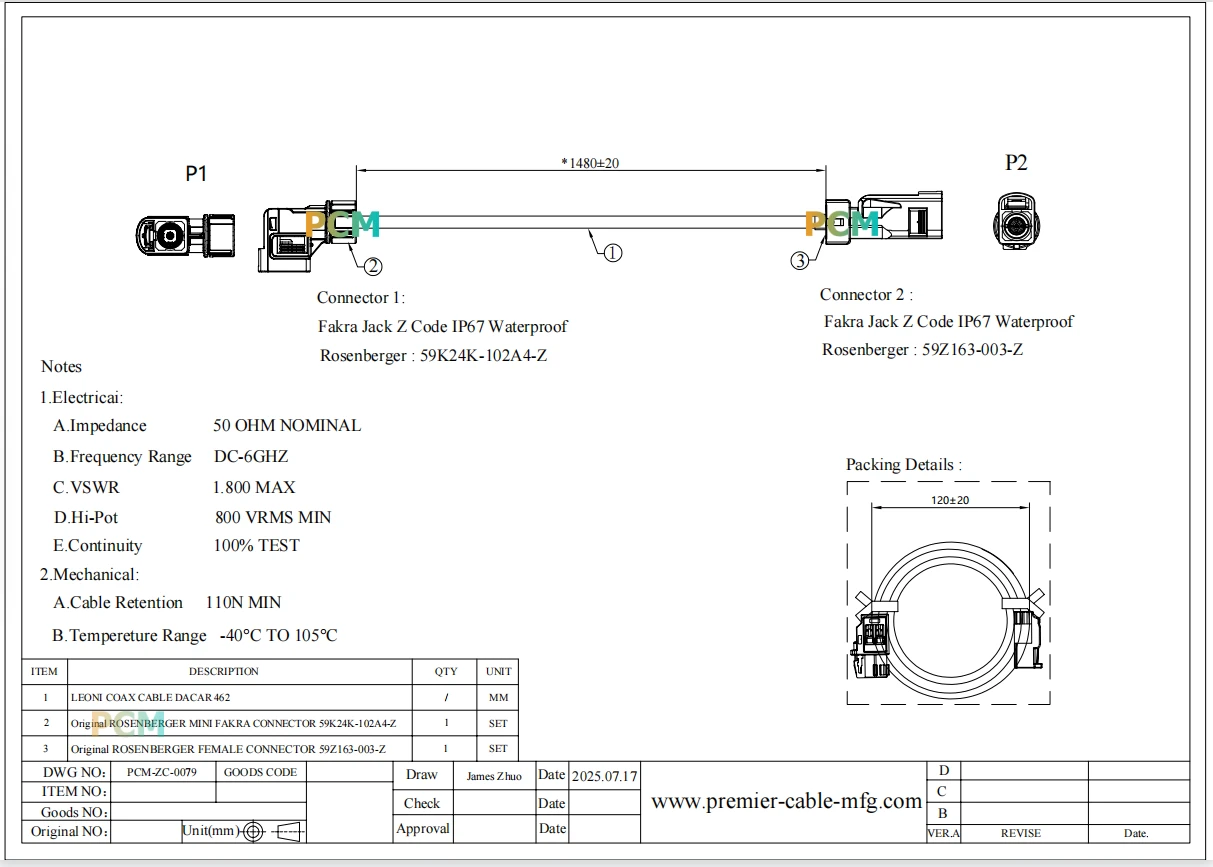Click the REVISE column header cell
Viewport: 1213px width, 867px height.
(x=1020, y=833)
